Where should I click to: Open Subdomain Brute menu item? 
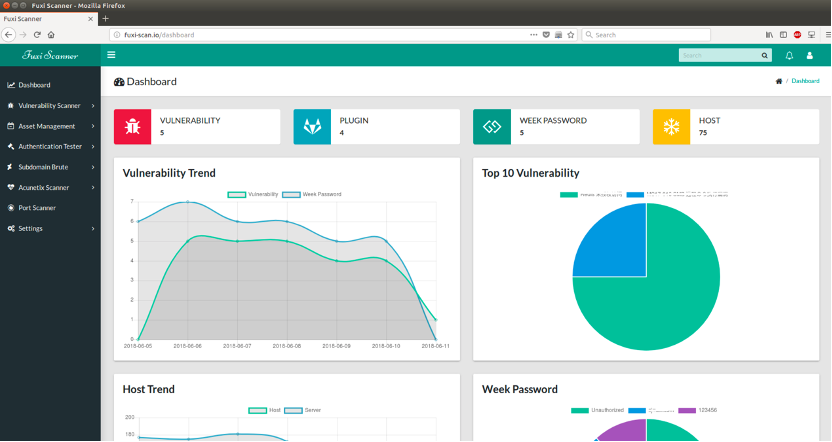tap(50, 167)
